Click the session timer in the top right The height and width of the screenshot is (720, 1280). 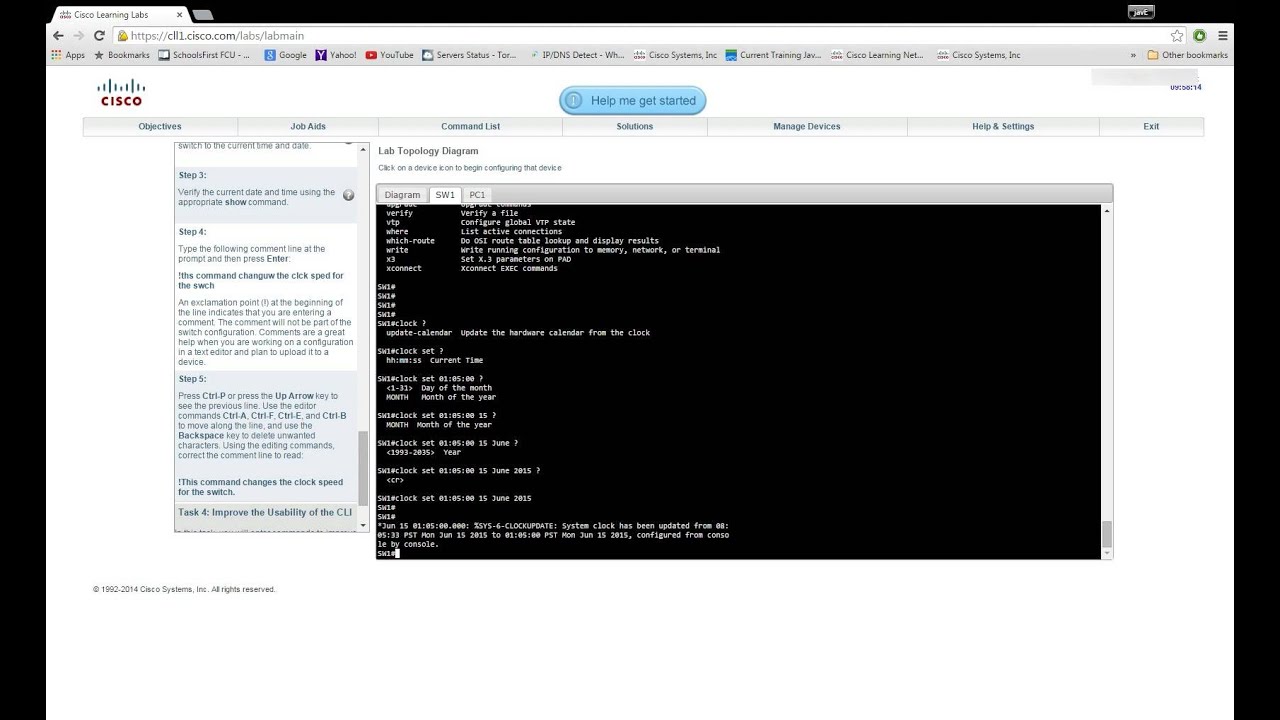click(1185, 88)
